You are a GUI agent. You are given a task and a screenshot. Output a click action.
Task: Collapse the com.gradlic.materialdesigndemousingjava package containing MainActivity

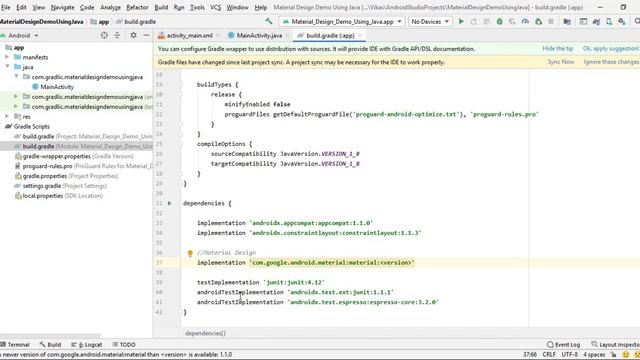(x=16, y=77)
